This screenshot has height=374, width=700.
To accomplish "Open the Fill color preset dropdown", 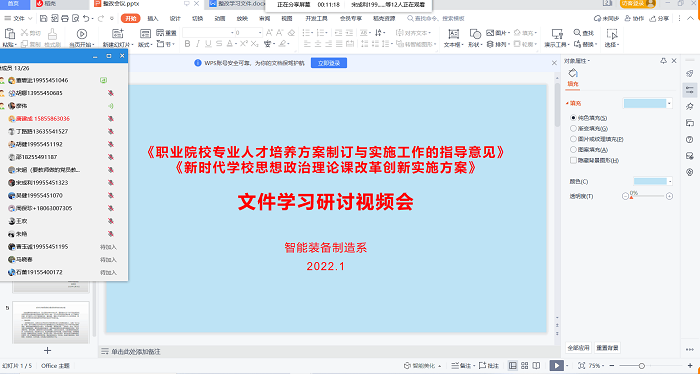I will [669, 104].
